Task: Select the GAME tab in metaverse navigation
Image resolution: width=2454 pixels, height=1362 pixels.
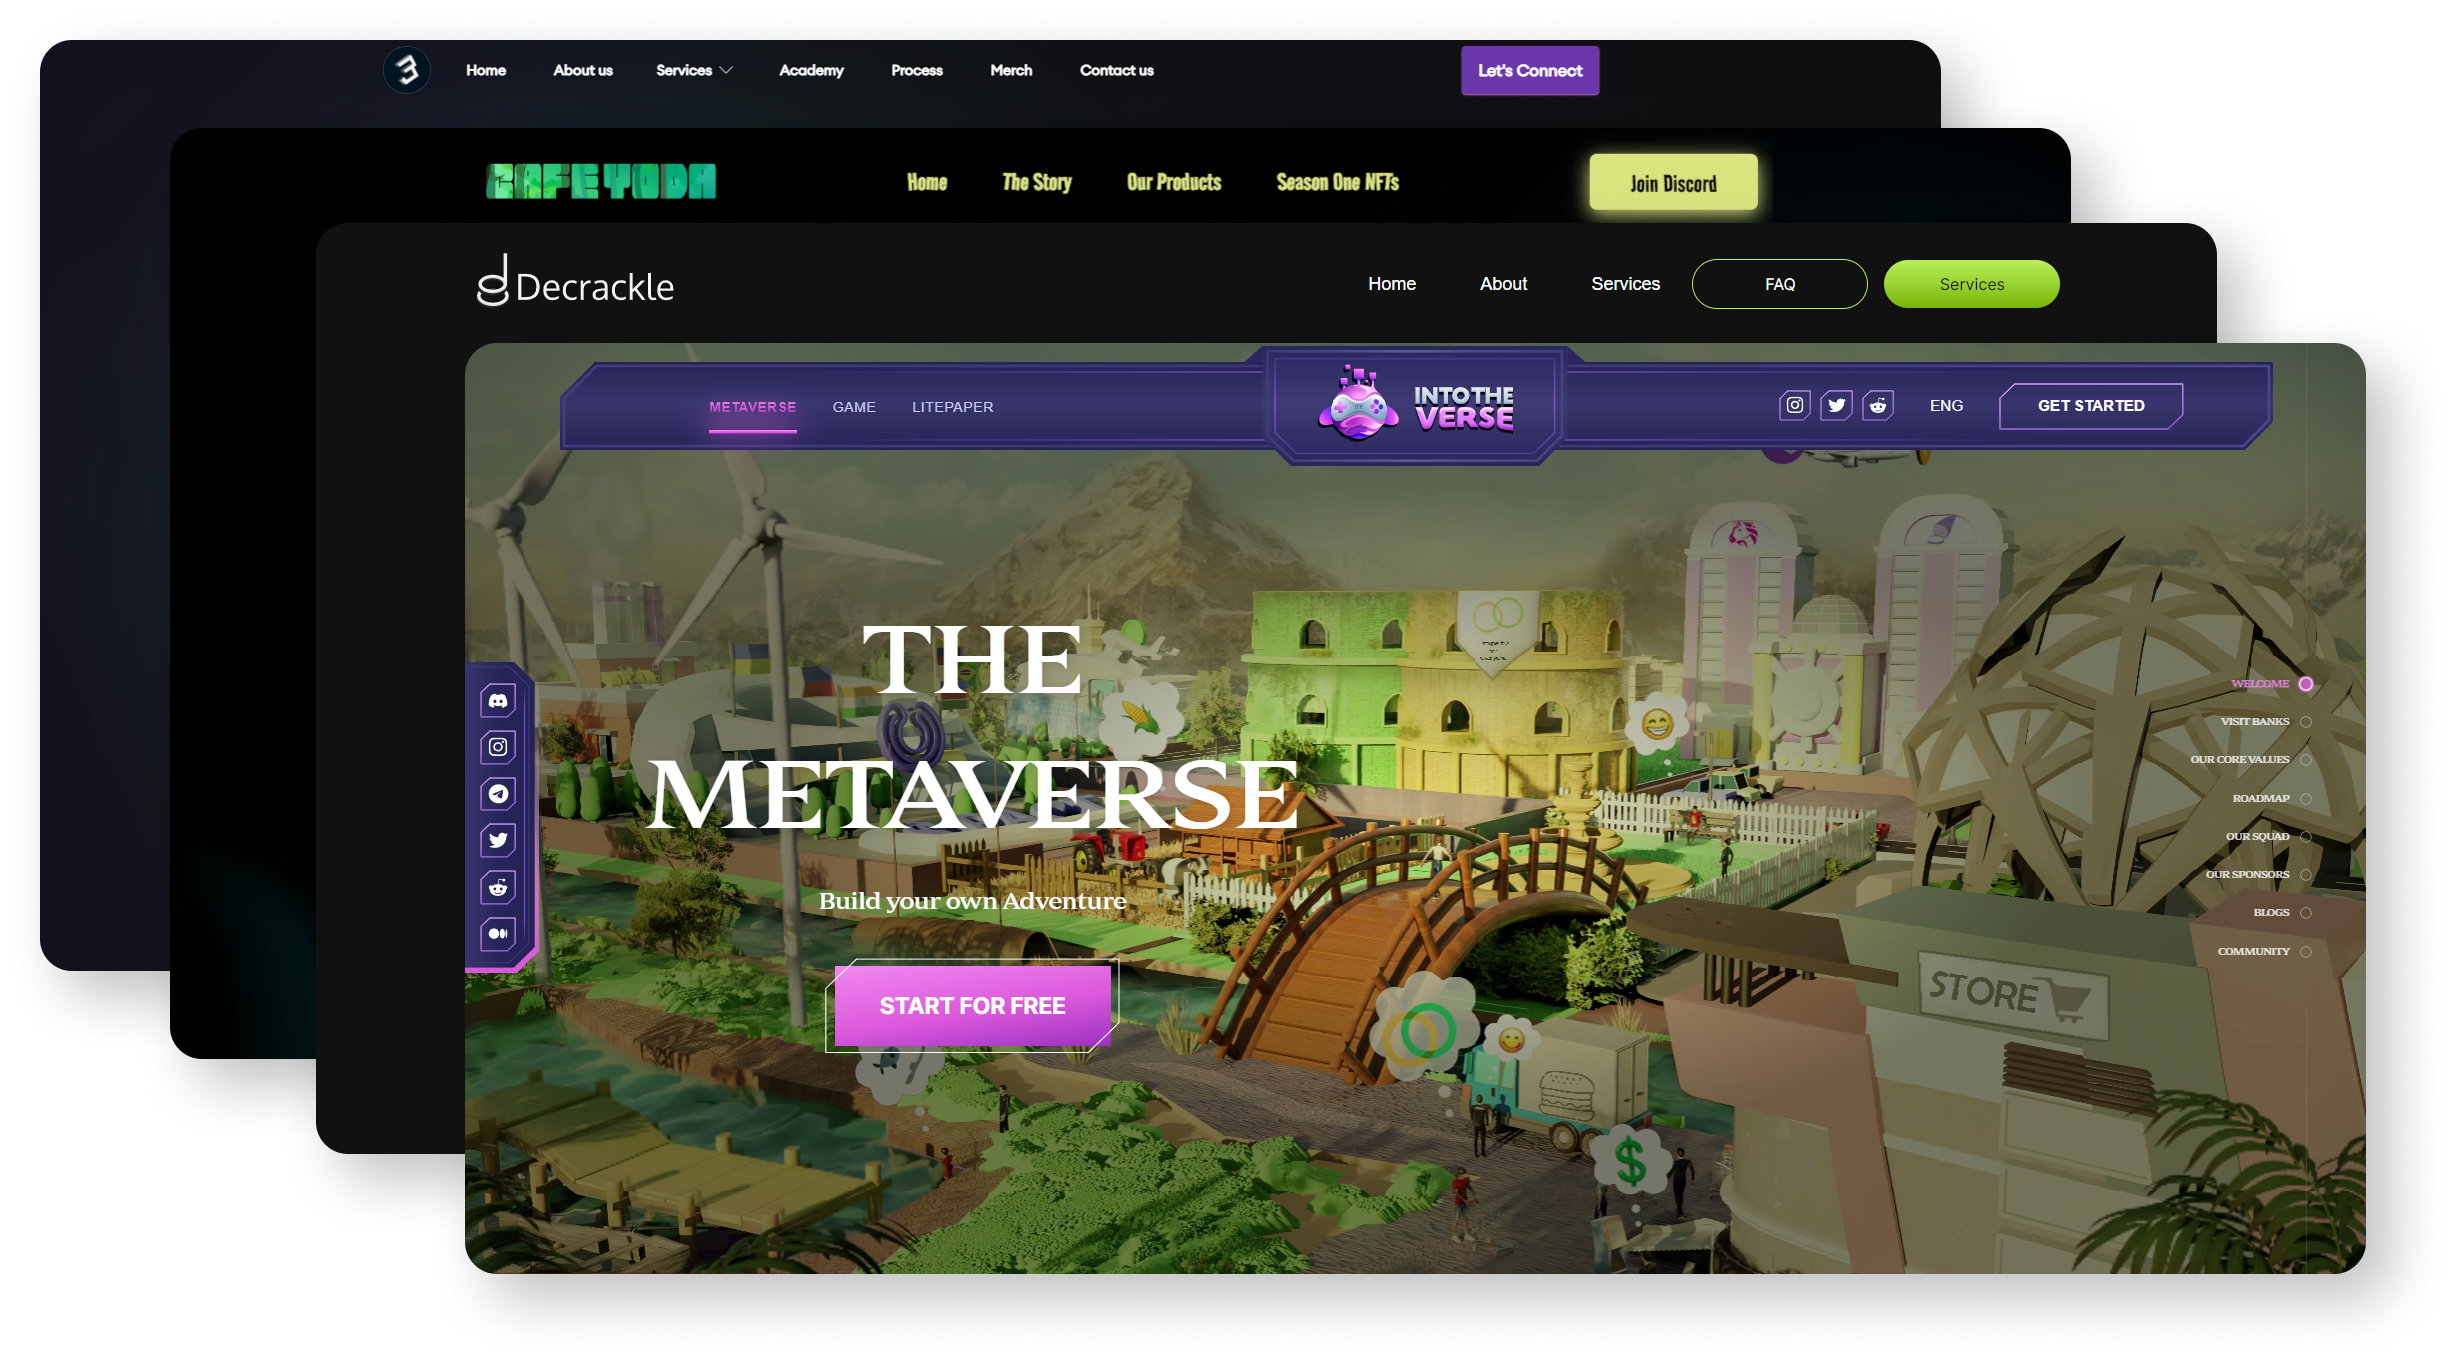Action: [x=855, y=406]
